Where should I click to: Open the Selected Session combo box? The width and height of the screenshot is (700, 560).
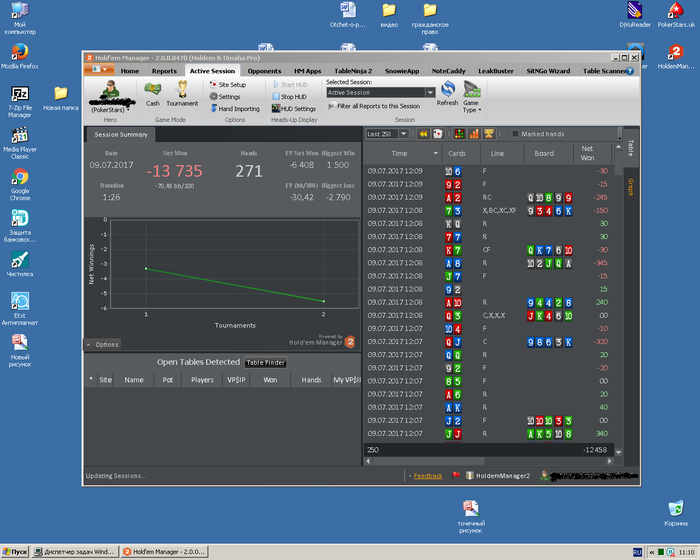381,92
